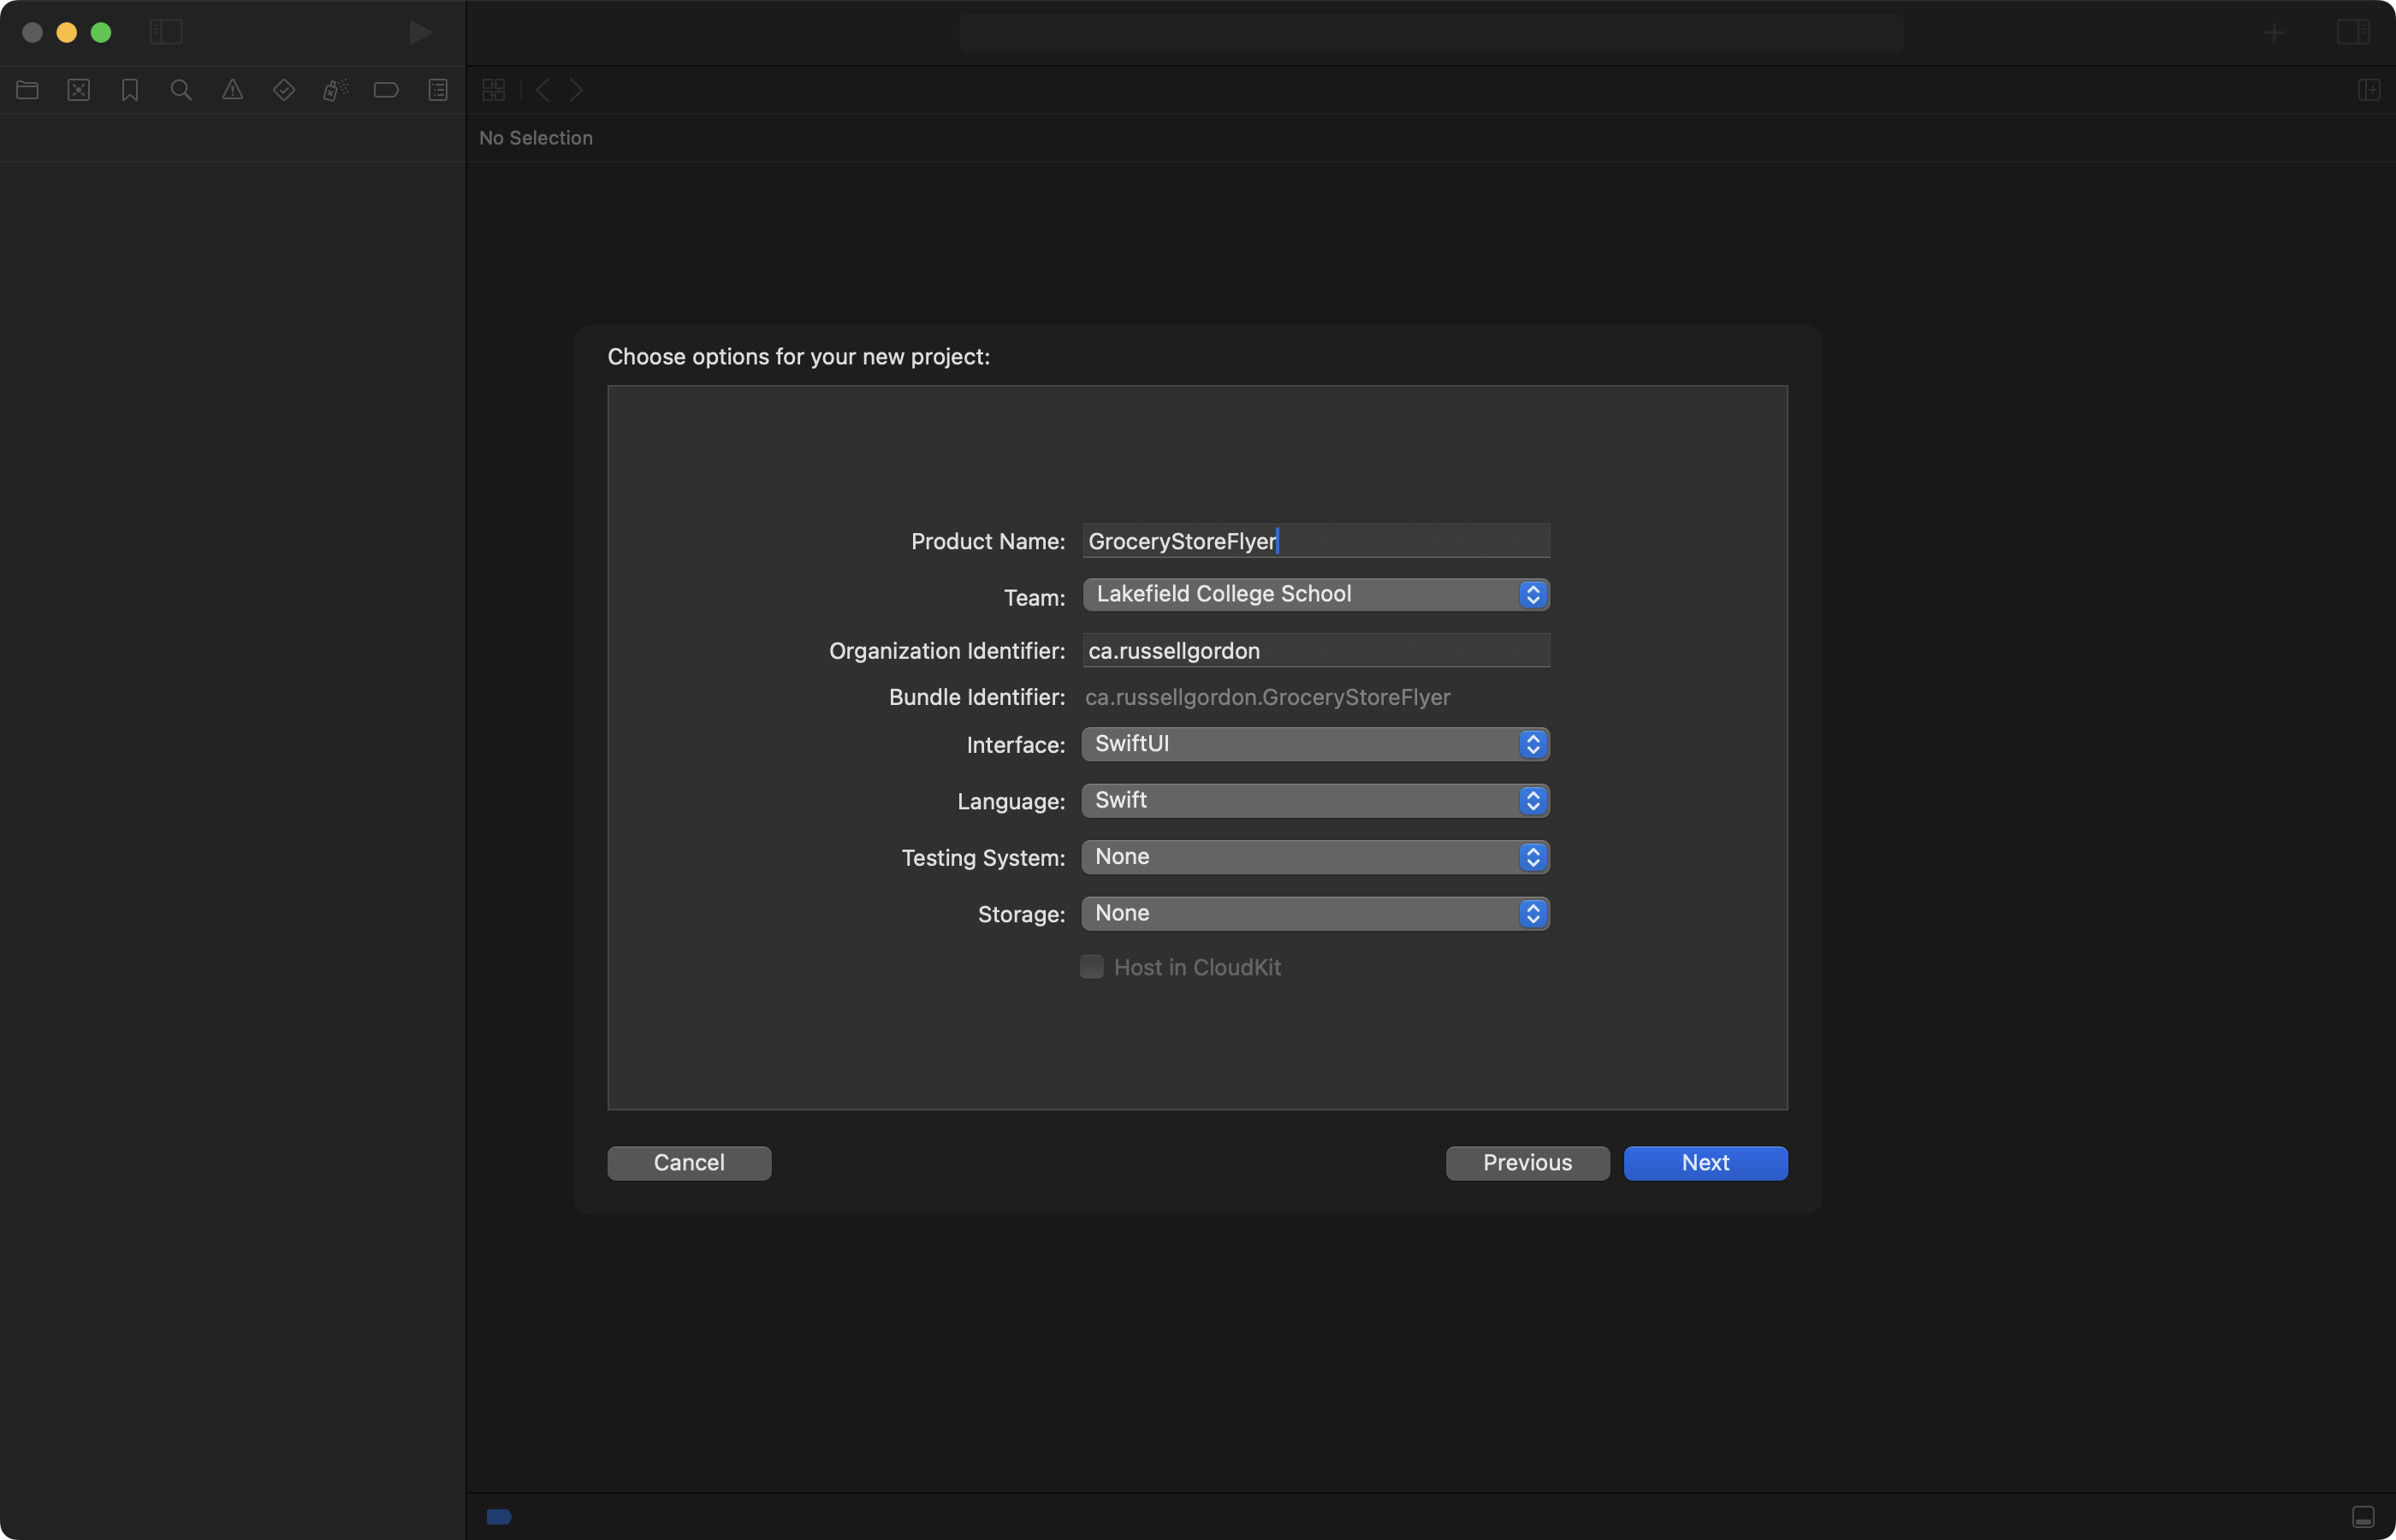The image size is (2396, 1540).
Task: Open the Report navigator icon
Action: pos(438,90)
